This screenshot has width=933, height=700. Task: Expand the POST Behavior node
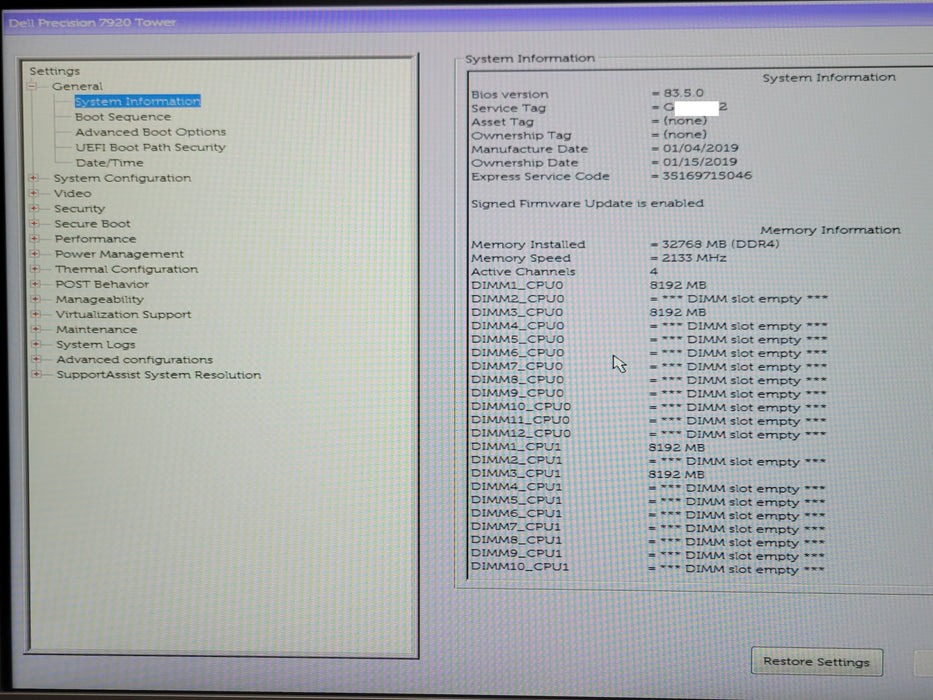(35, 285)
